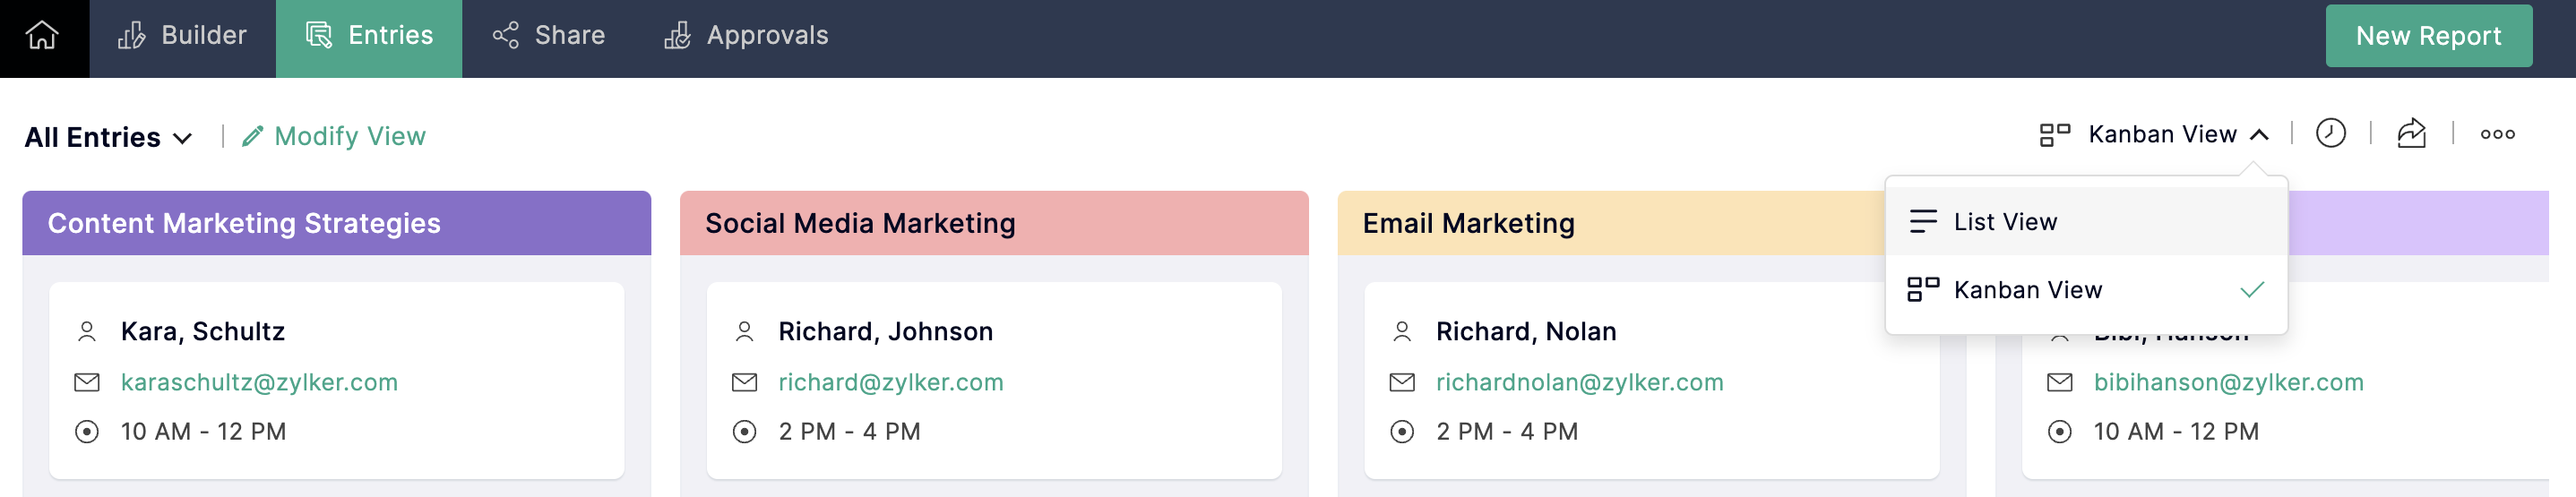Viewport: 2576px width, 497px height.
Task: Expand the All Entries dropdown
Action: click(108, 138)
